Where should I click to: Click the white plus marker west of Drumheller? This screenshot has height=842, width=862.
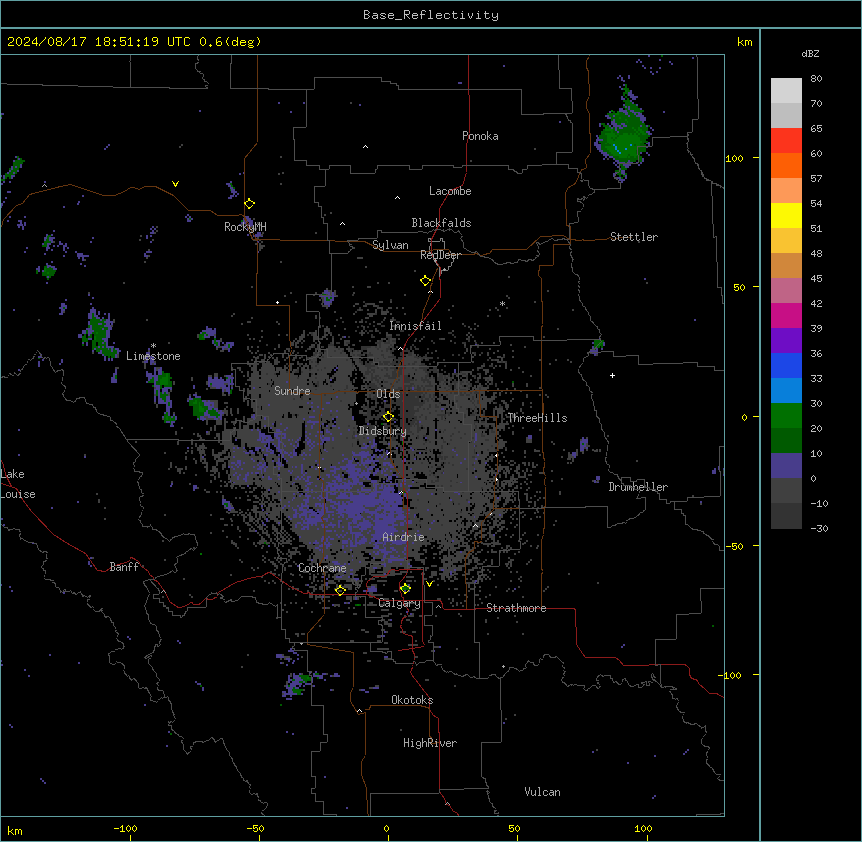point(612,375)
